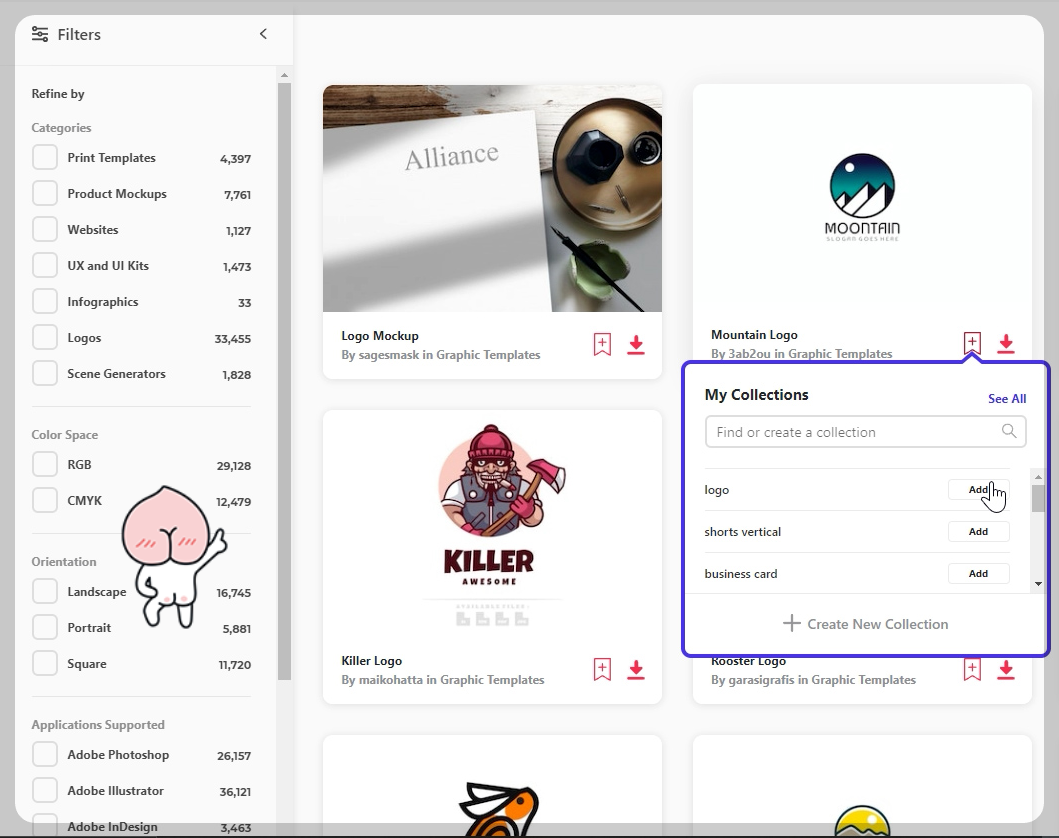Focus the Find or create a collection field
The height and width of the screenshot is (838, 1059).
coord(865,431)
